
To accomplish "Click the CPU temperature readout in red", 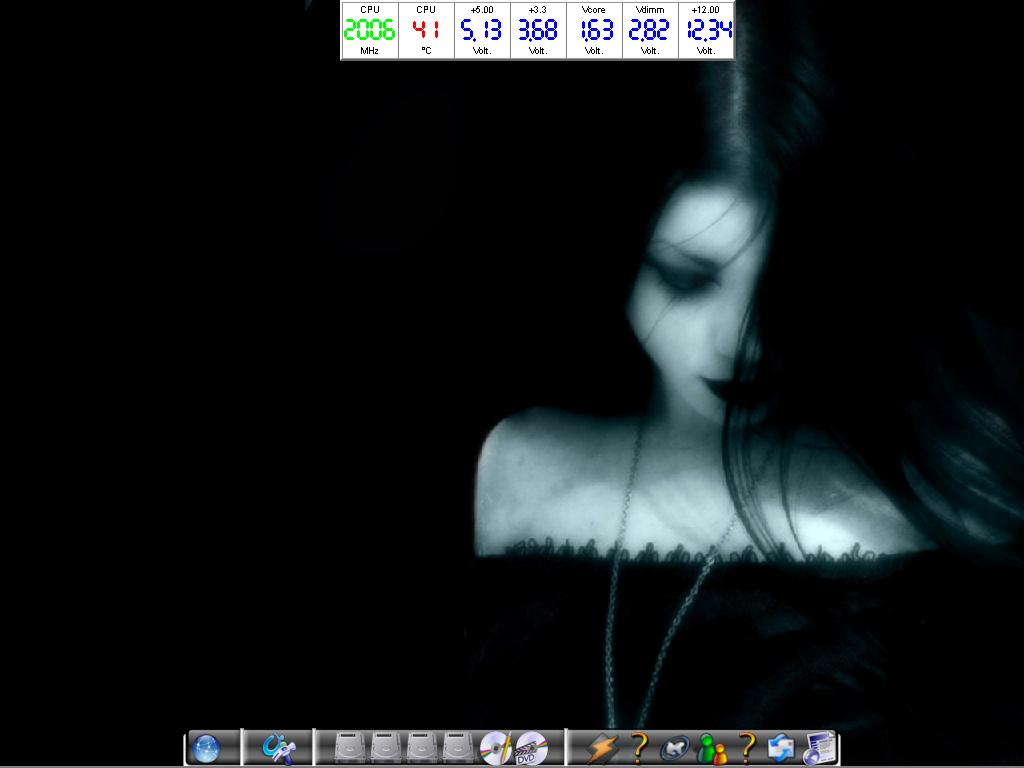I will pos(426,31).
